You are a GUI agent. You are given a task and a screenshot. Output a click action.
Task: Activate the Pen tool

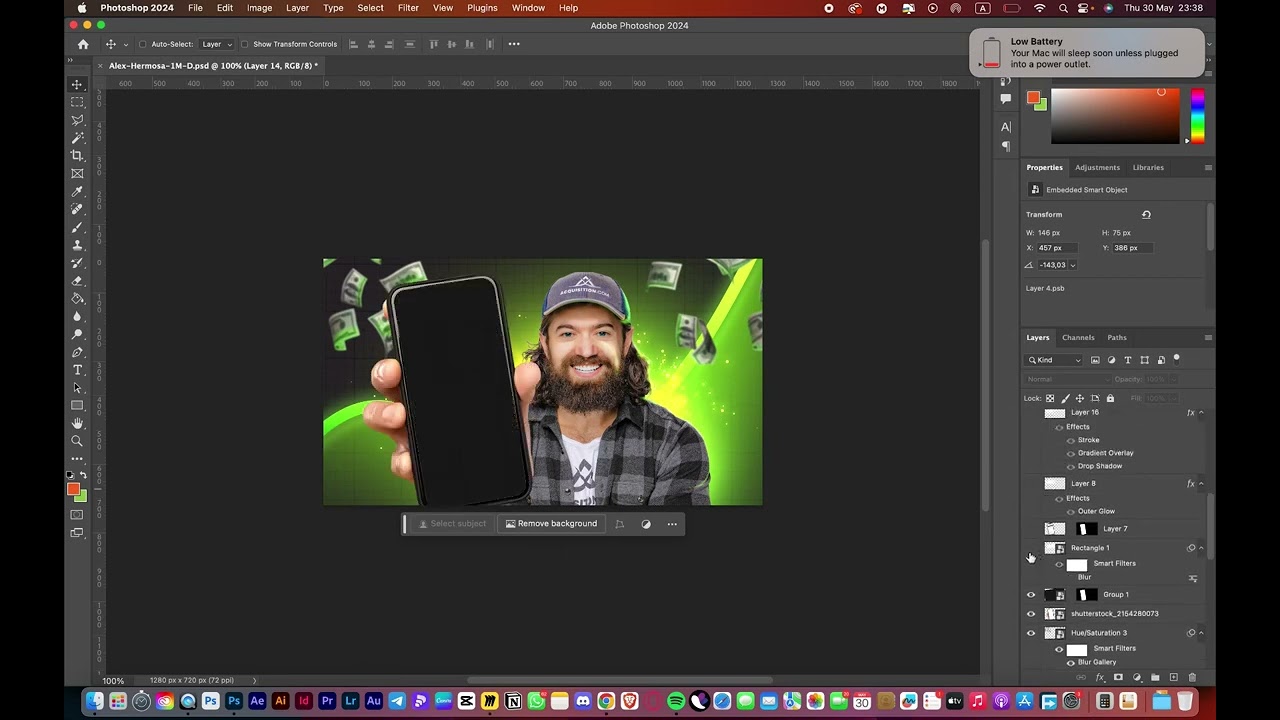77,352
